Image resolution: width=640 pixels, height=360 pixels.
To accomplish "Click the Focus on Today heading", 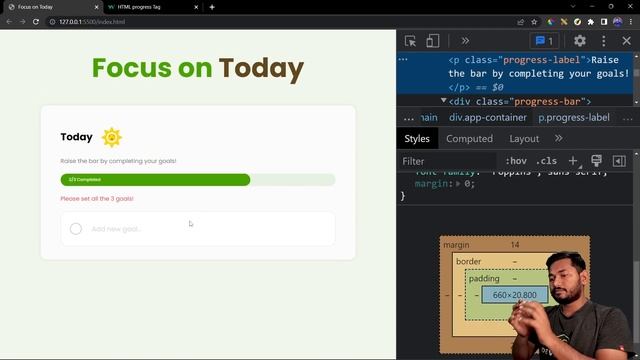I will [x=198, y=68].
